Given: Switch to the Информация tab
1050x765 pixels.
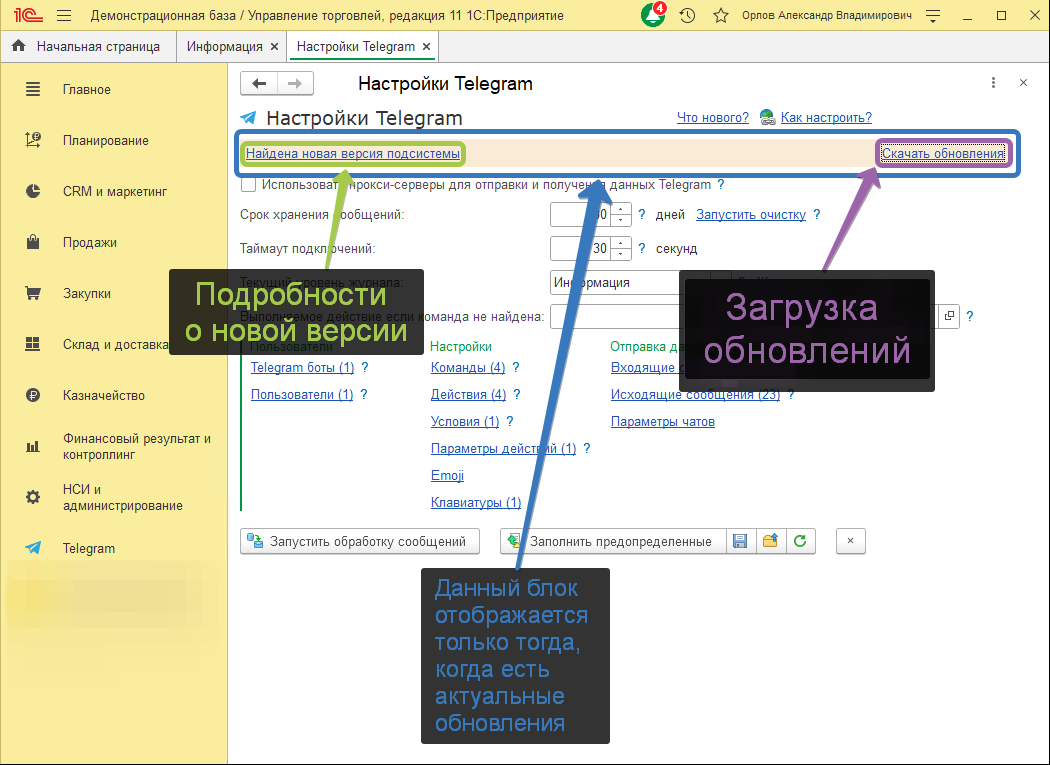Looking at the screenshot, I should click(x=224, y=45).
